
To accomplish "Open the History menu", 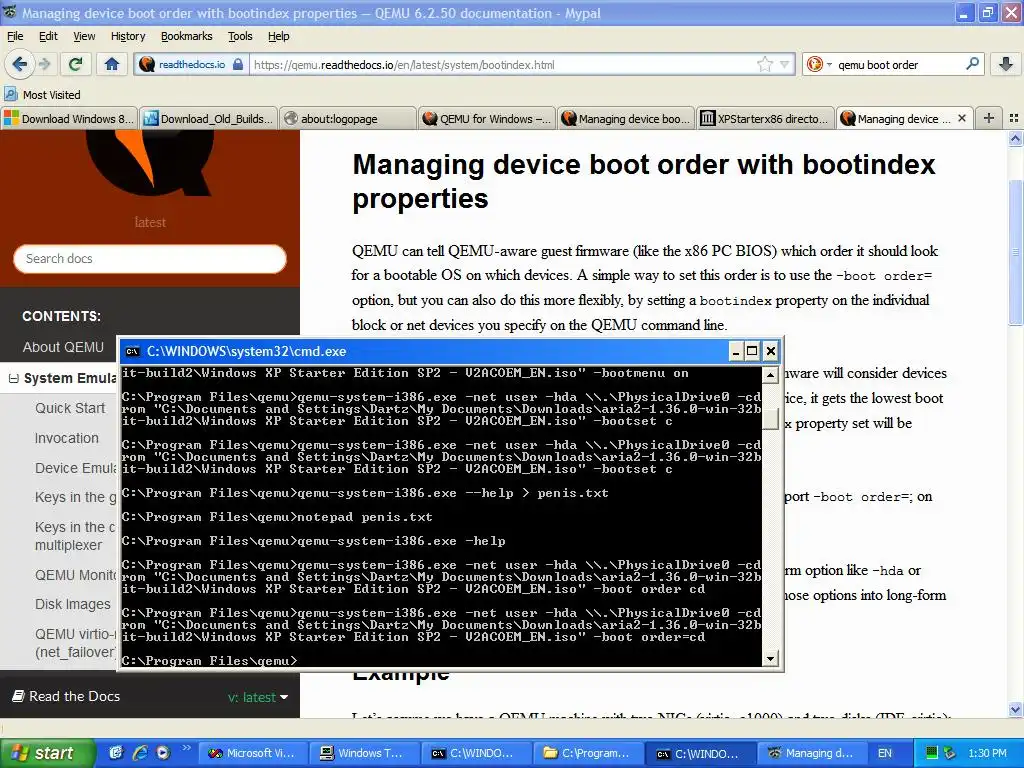I will coord(128,36).
